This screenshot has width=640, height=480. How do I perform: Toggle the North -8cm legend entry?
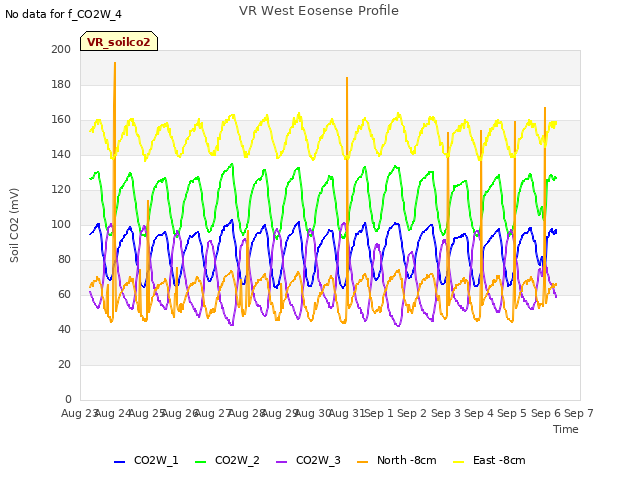(x=397, y=460)
